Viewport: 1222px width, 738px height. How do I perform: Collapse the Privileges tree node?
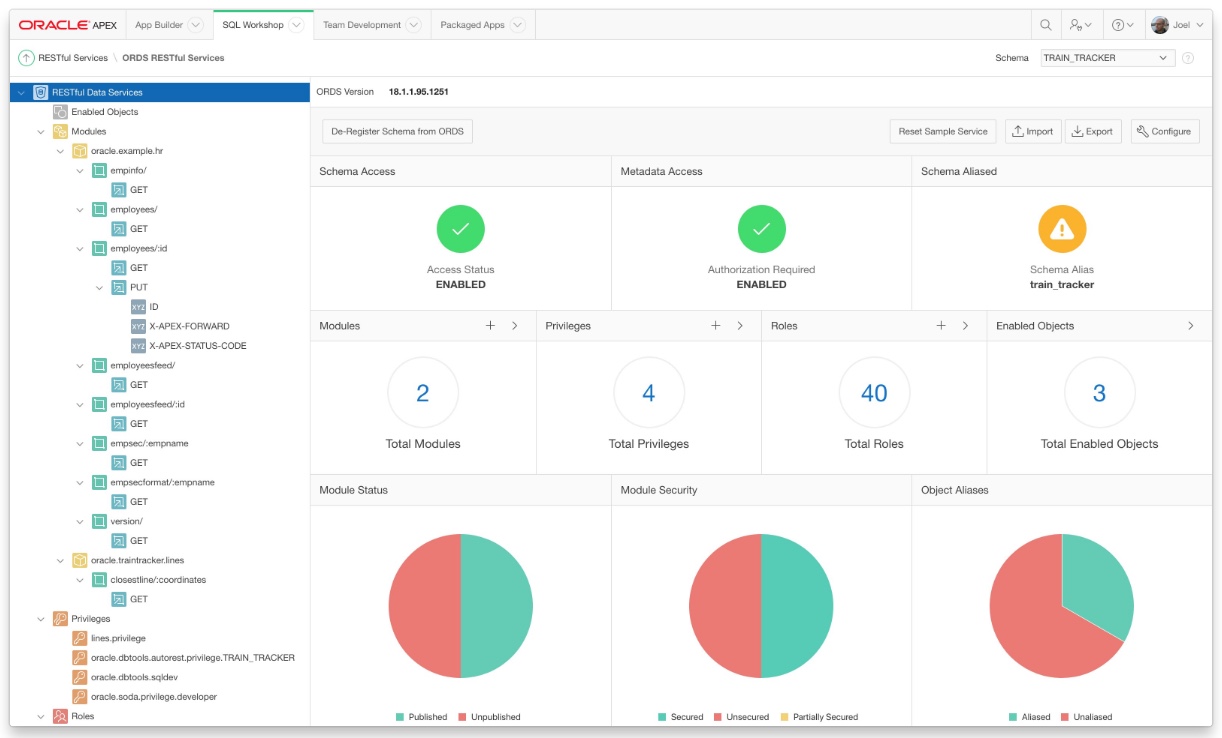click(41, 619)
